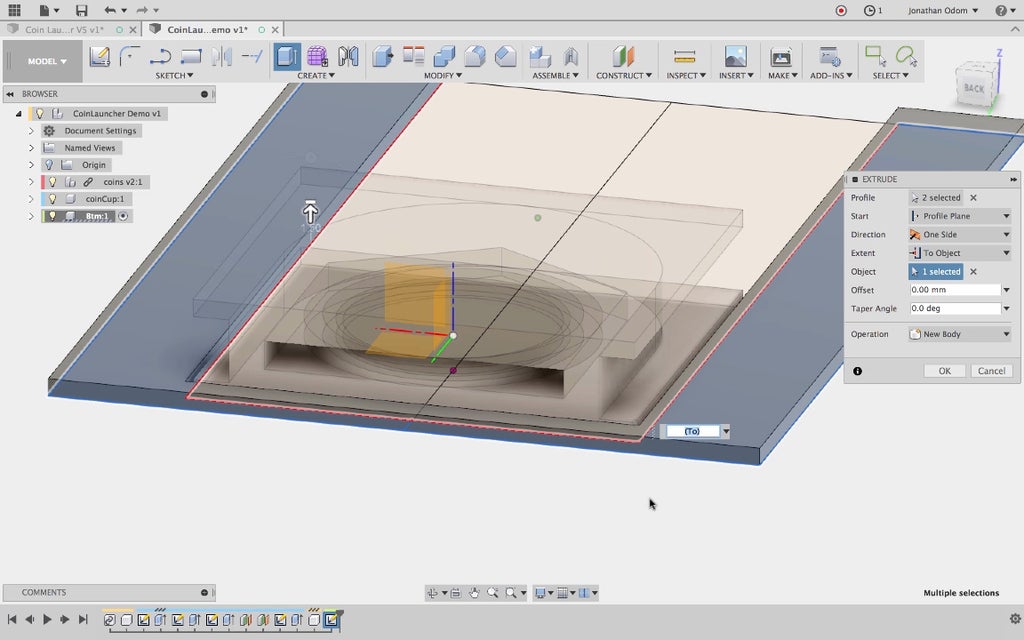Switch to the Coin Launcher V5 tab

tap(63, 29)
